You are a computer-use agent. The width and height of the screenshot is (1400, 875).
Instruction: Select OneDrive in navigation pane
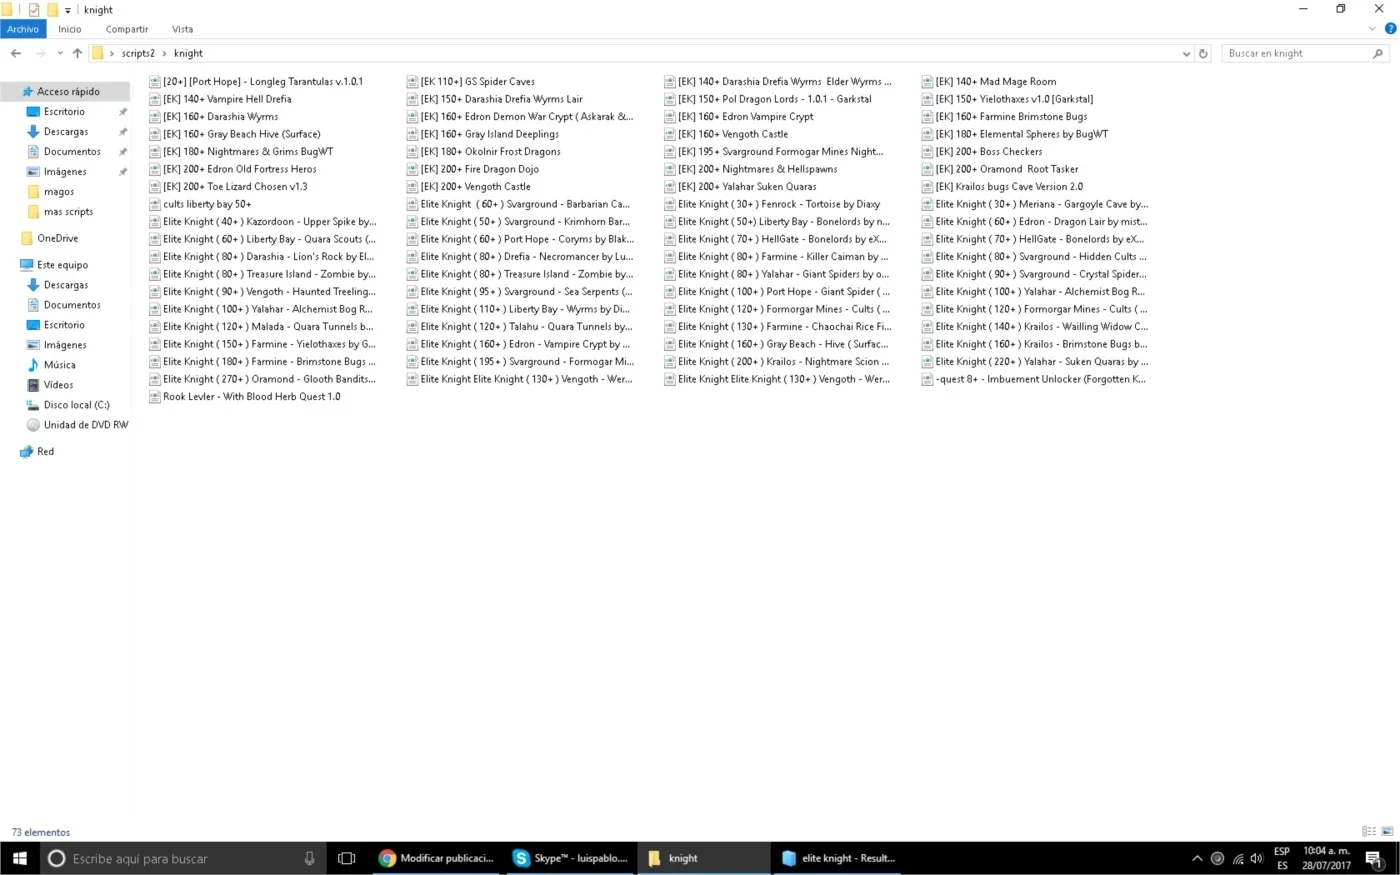[x=57, y=238]
